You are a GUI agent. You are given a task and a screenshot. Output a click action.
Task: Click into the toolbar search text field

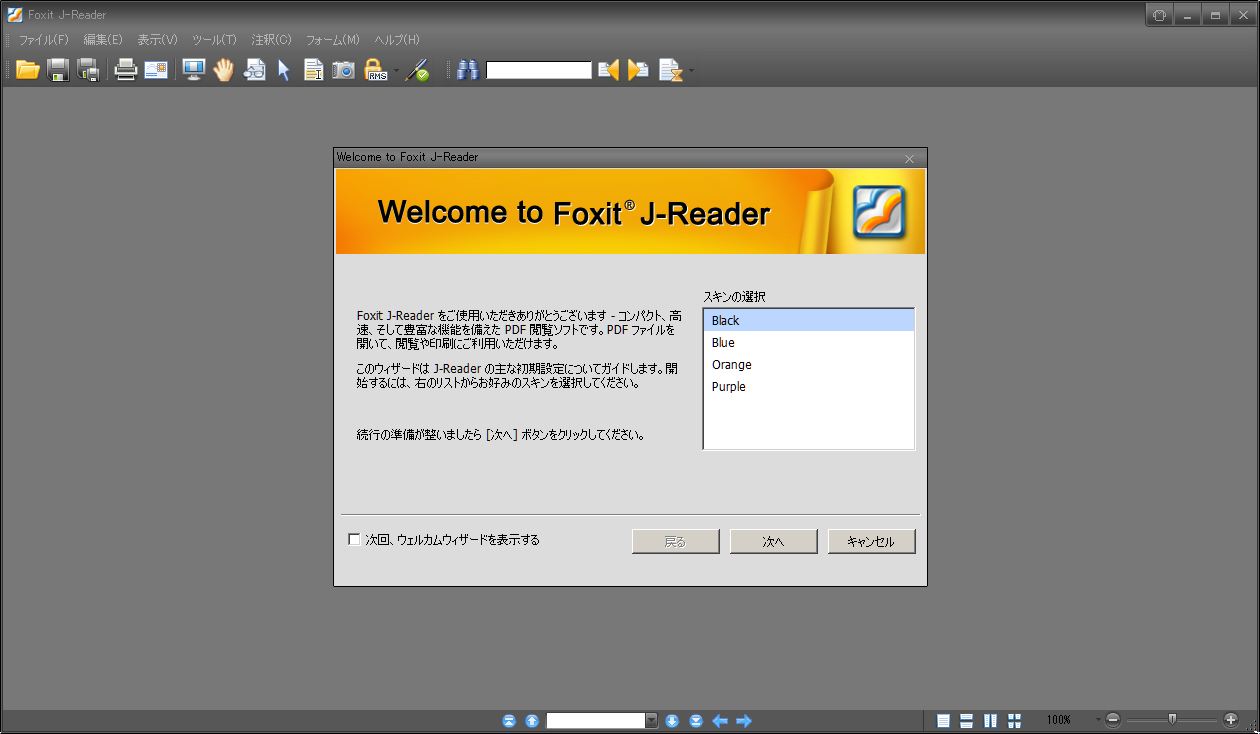coord(539,71)
